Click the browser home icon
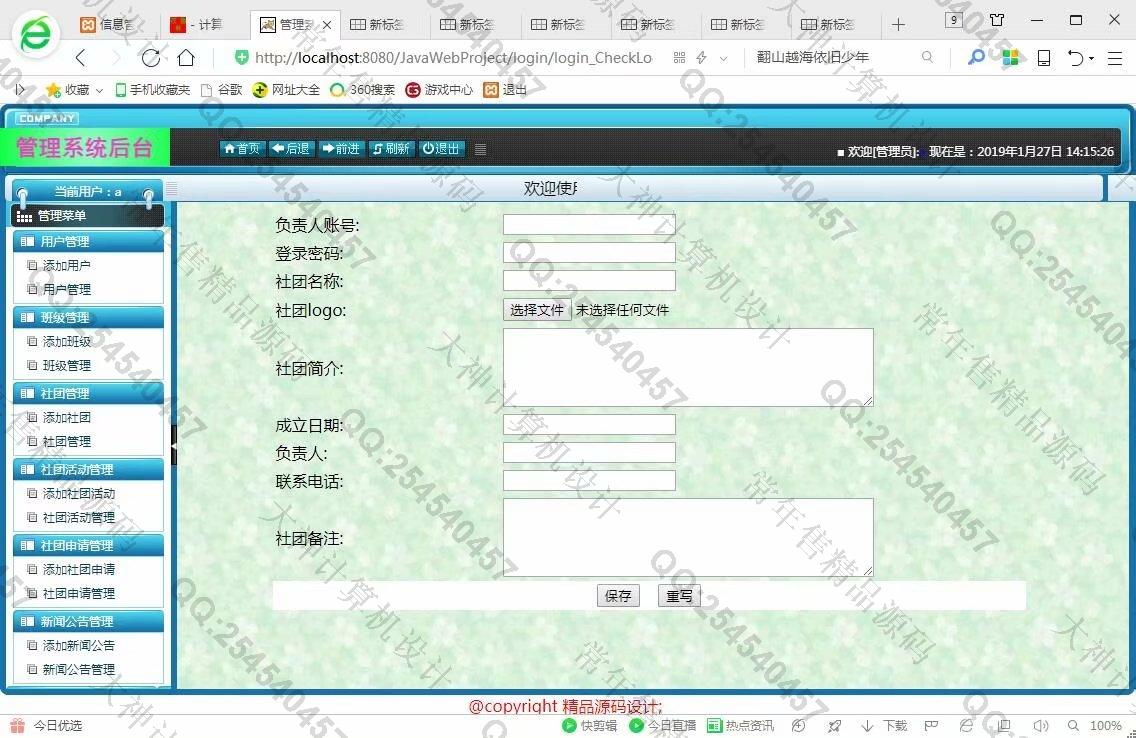Image resolution: width=1136 pixels, height=738 pixels. tap(186, 58)
